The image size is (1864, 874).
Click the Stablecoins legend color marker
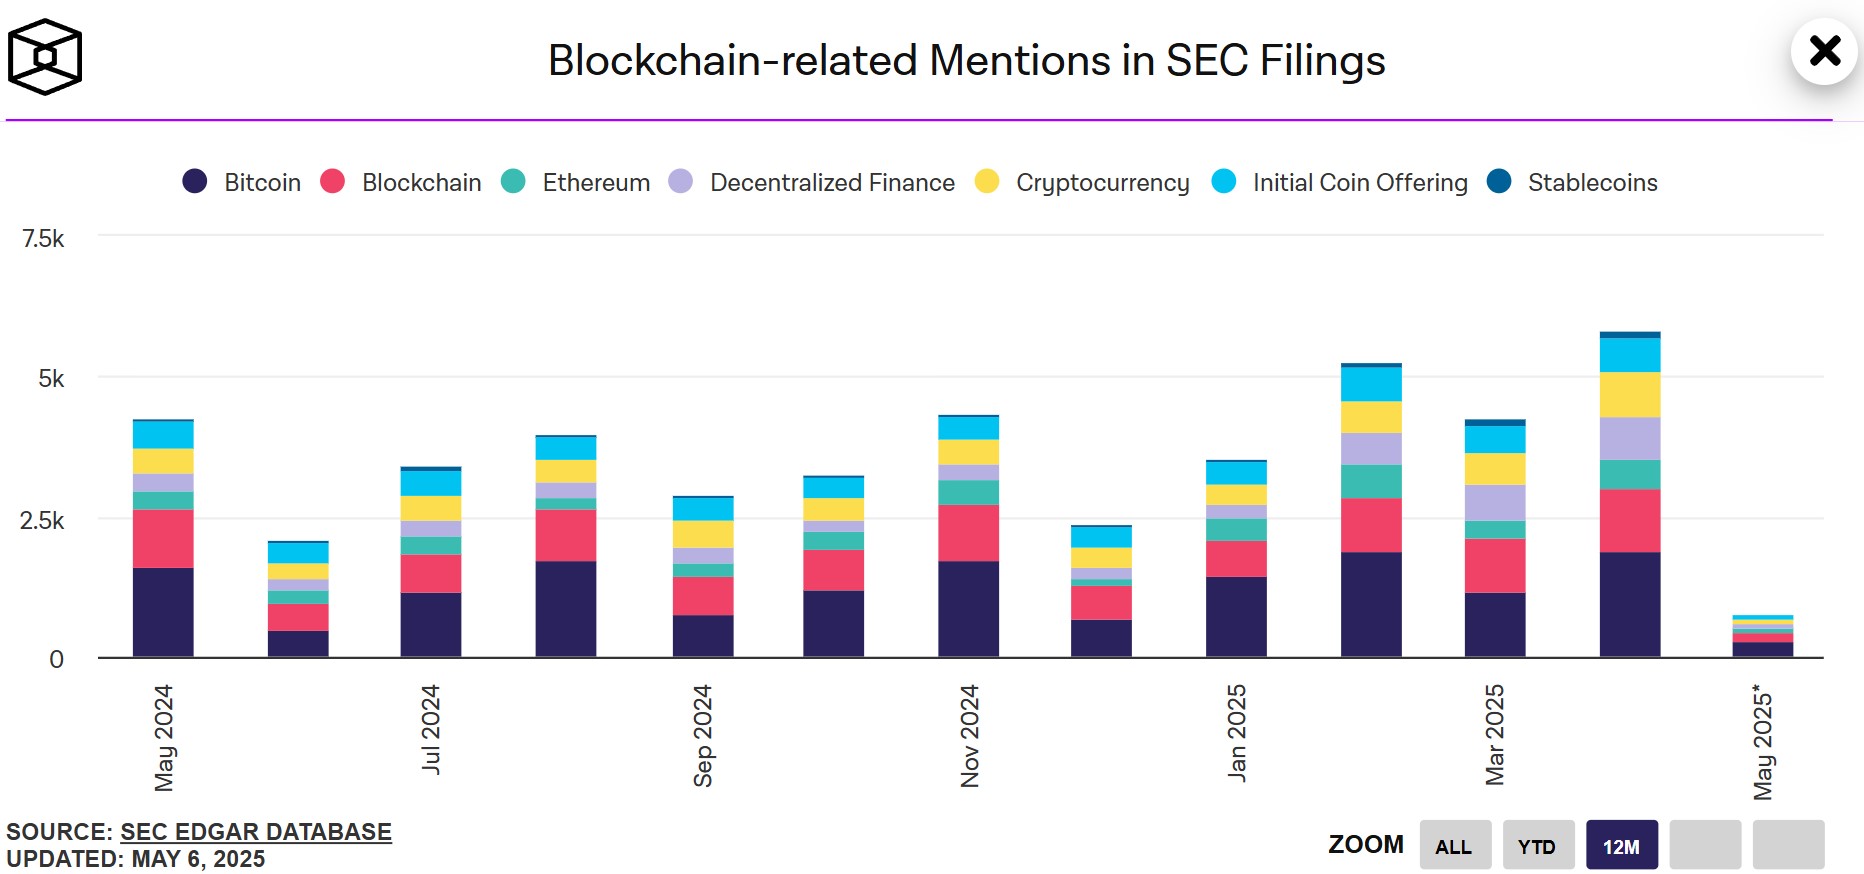1499,183
